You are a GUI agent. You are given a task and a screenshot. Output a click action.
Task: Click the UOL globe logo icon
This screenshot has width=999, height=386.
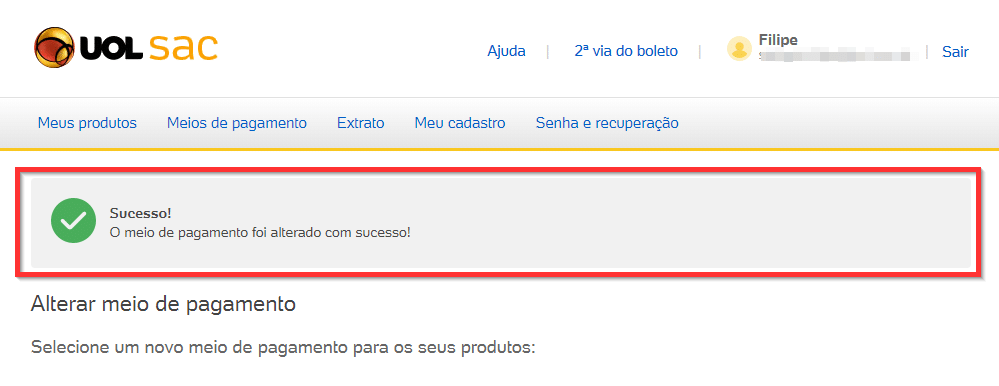point(54,47)
